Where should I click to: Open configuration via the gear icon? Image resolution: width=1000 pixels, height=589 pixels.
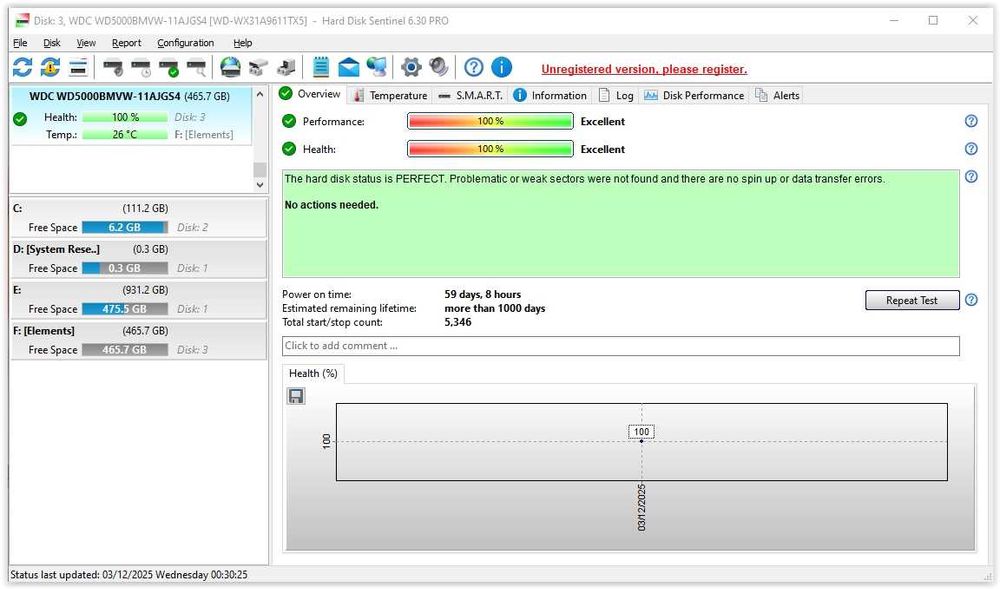click(x=411, y=67)
